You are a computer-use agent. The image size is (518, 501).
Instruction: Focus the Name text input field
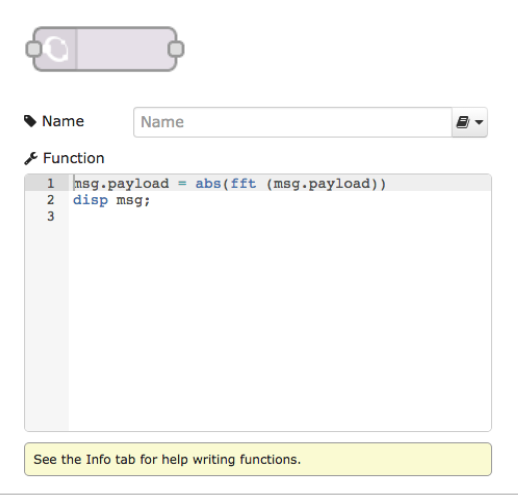[293, 122]
